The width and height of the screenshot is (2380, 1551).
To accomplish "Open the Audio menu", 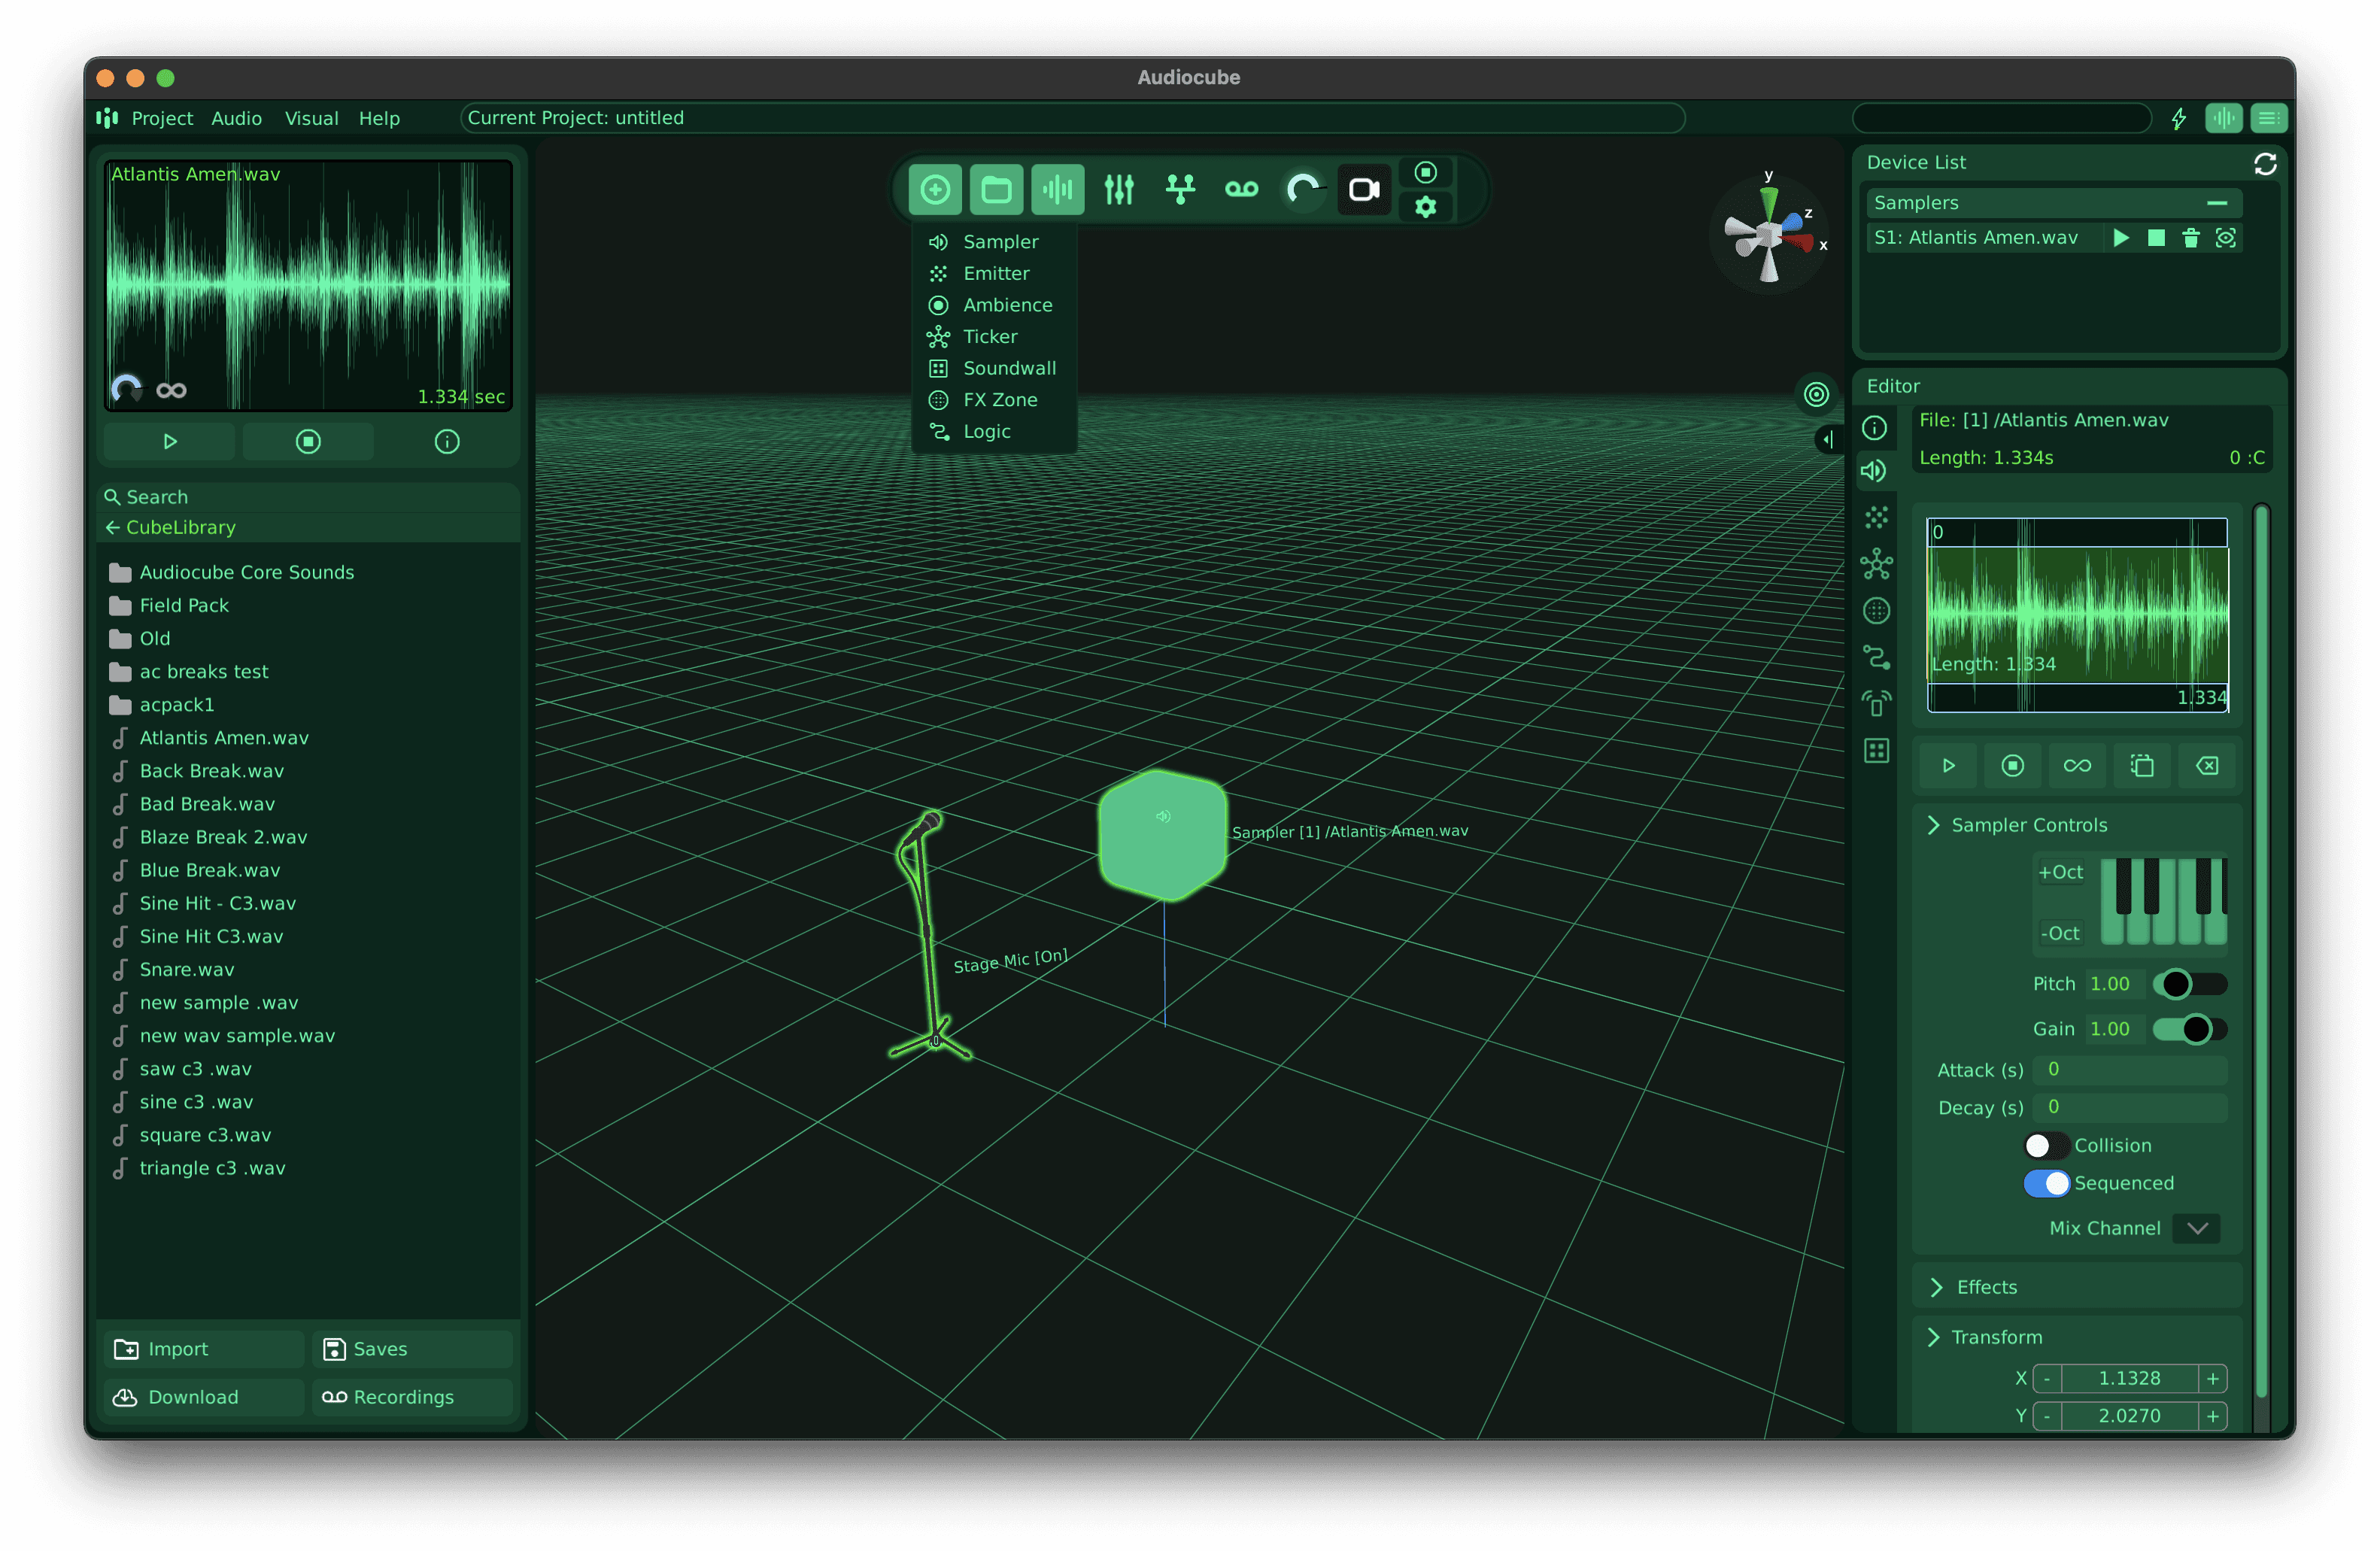I will pyautogui.click(x=237, y=118).
